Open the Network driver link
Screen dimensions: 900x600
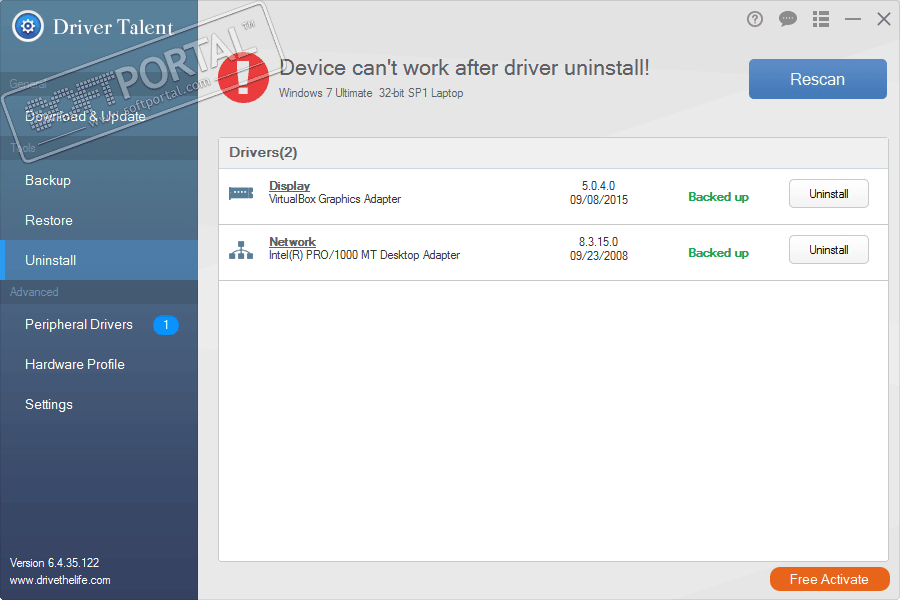click(x=292, y=242)
